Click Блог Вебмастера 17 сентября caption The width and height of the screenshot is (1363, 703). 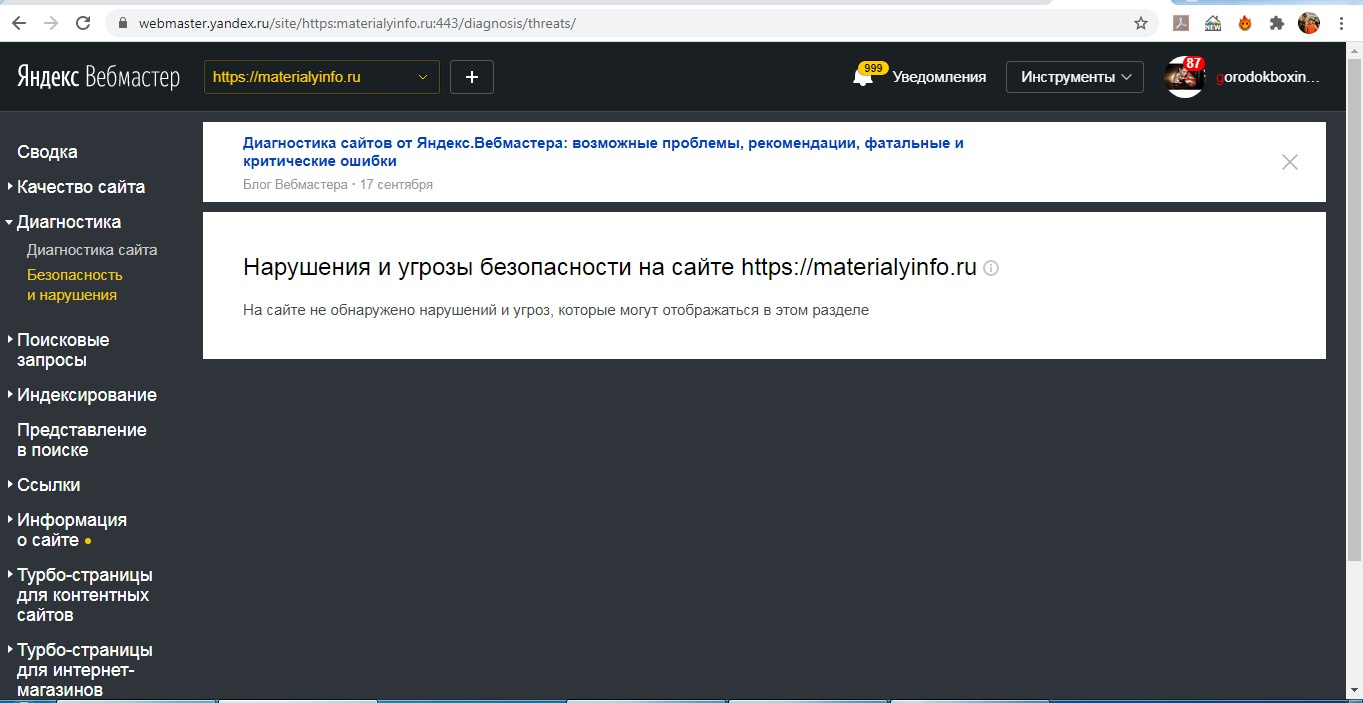pyautogui.click(x=338, y=185)
